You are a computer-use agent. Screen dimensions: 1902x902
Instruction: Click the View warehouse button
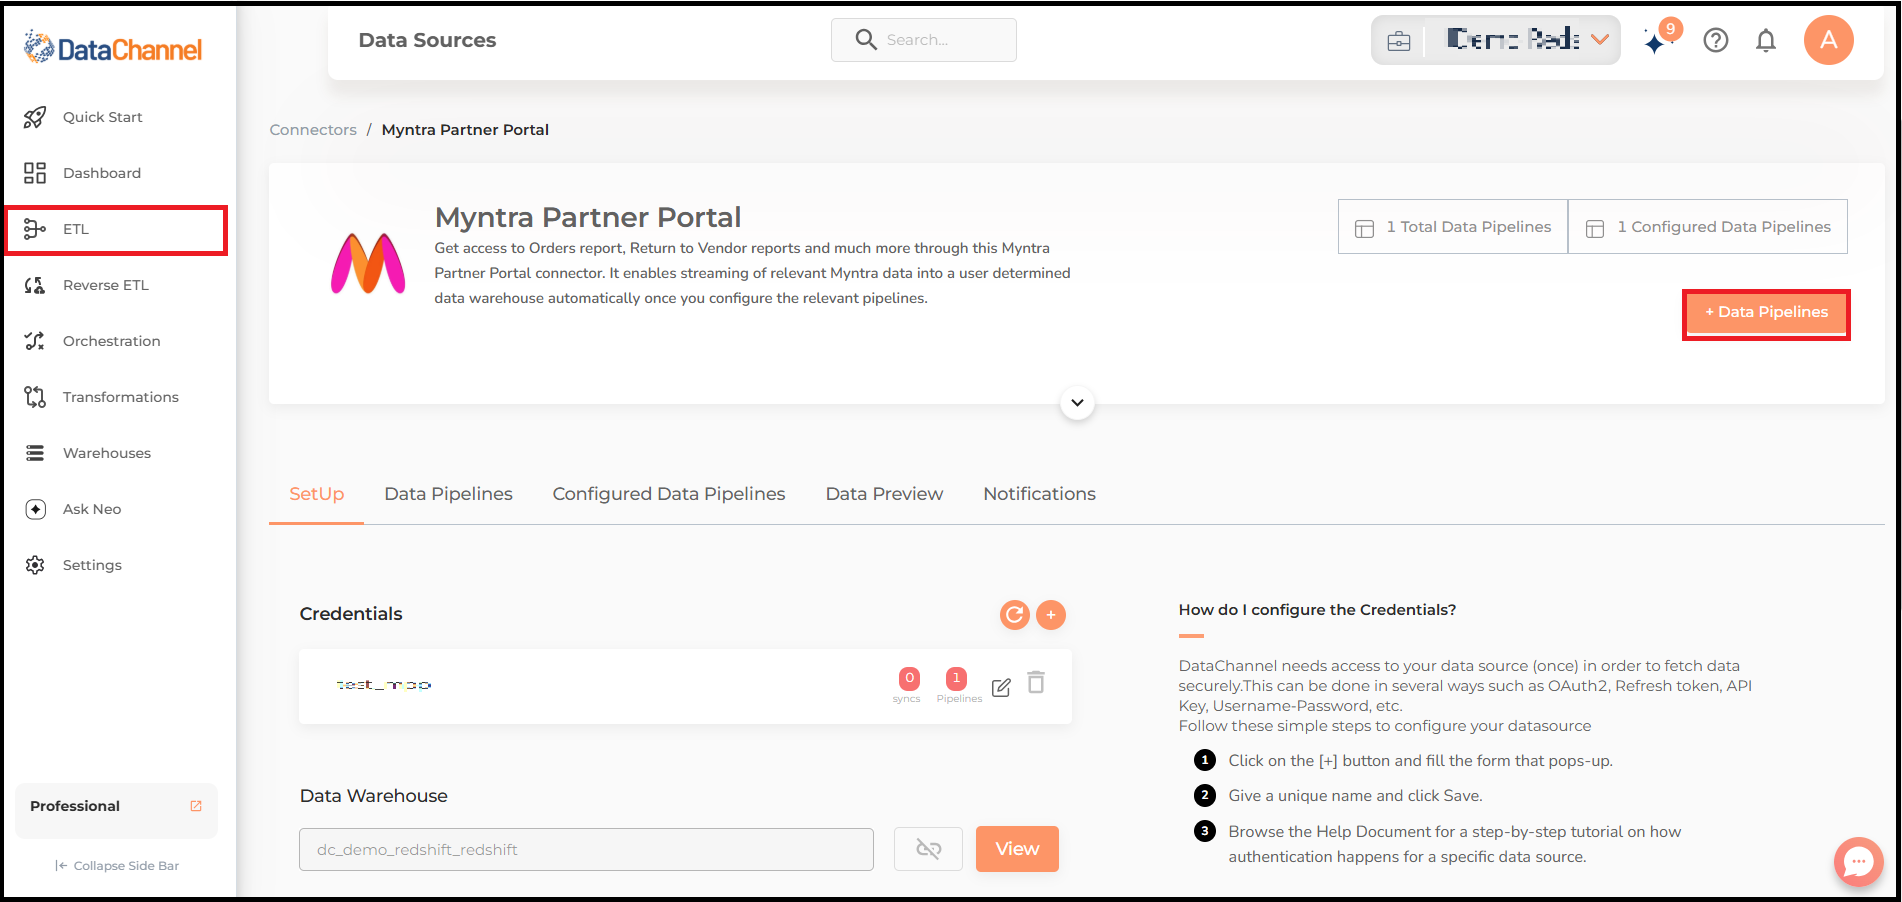pyautogui.click(x=1017, y=849)
